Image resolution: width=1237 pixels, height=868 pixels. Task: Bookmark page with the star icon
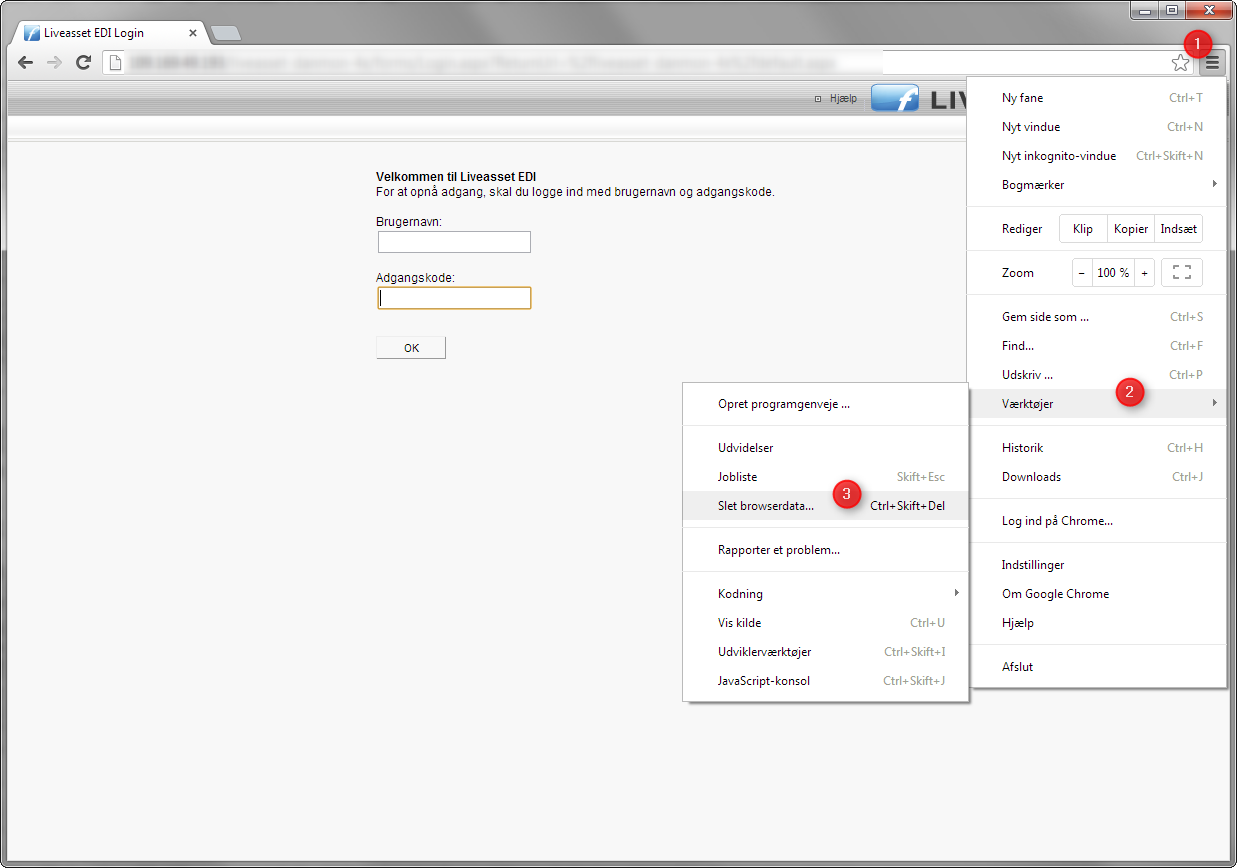[1180, 63]
